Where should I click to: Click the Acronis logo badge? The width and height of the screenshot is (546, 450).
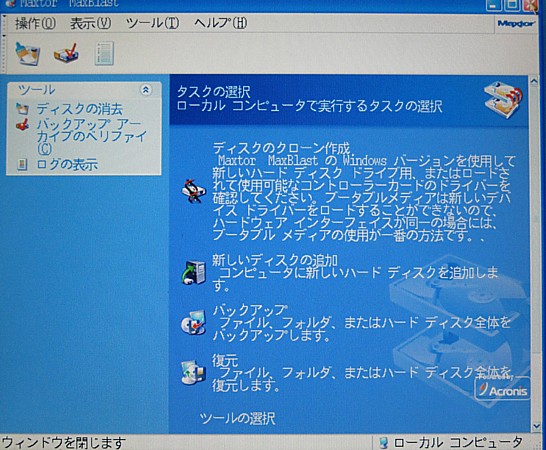click(503, 390)
